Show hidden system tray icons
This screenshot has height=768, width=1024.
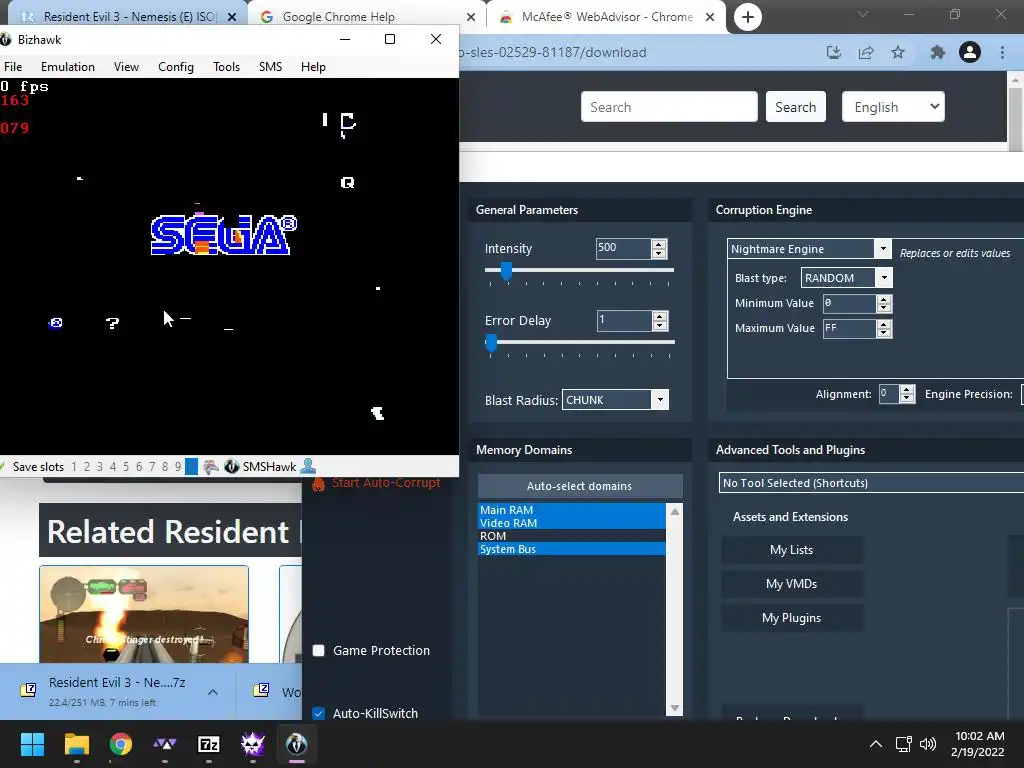click(x=876, y=744)
